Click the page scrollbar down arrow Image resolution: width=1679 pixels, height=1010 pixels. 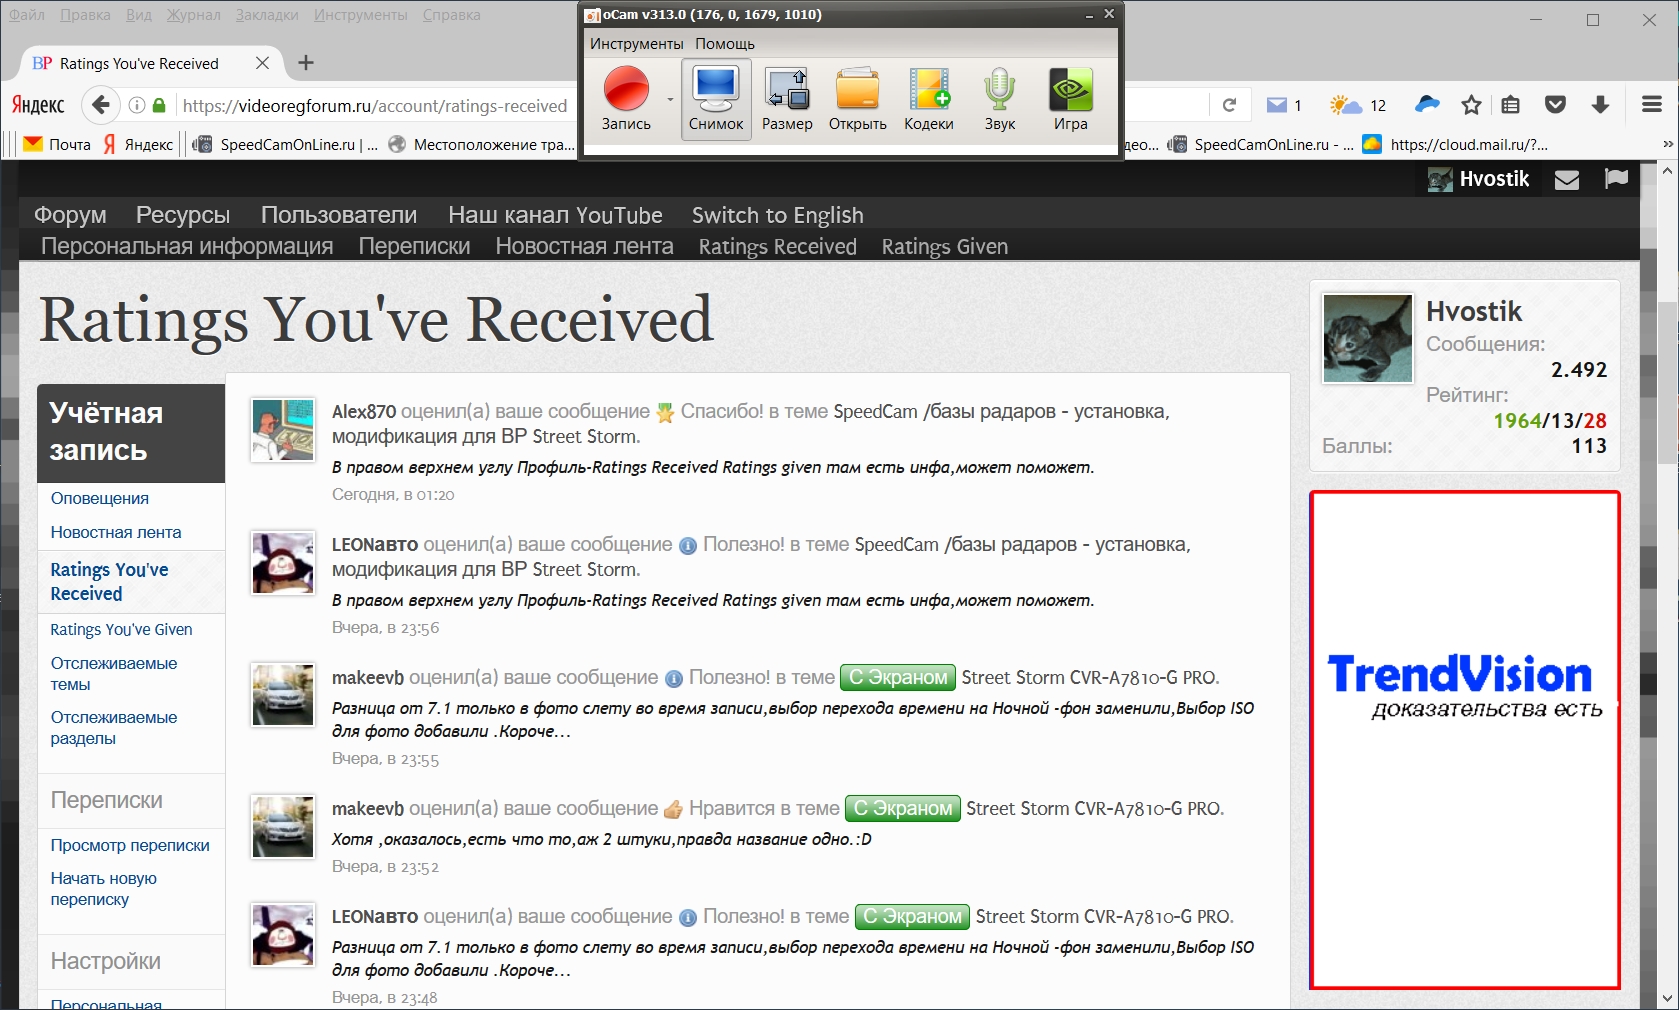(x=1666, y=998)
